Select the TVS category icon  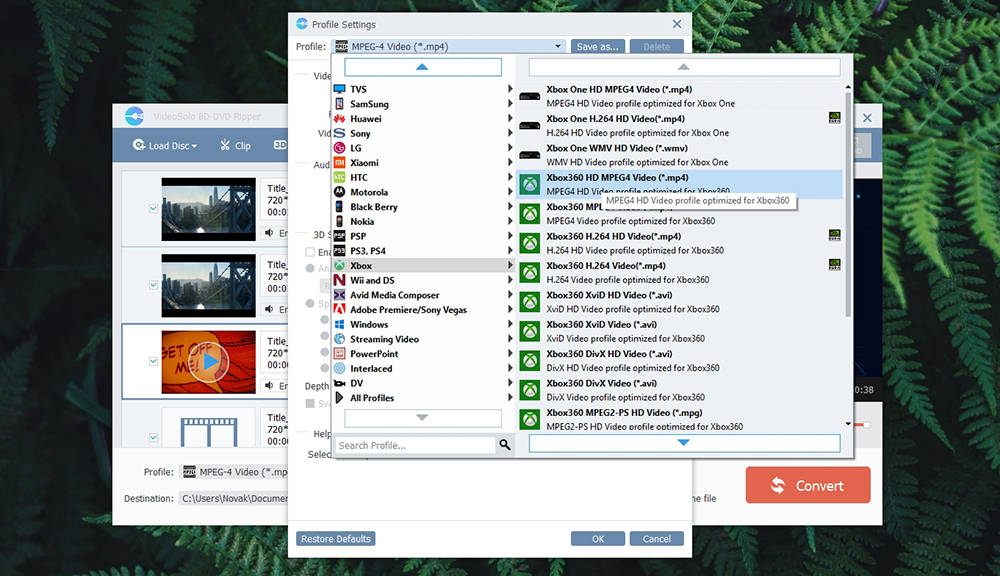point(339,89)
